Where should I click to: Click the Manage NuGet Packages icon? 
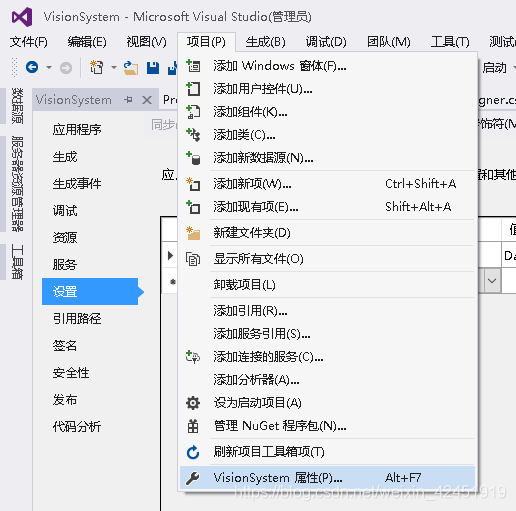(x=193, y=426)
